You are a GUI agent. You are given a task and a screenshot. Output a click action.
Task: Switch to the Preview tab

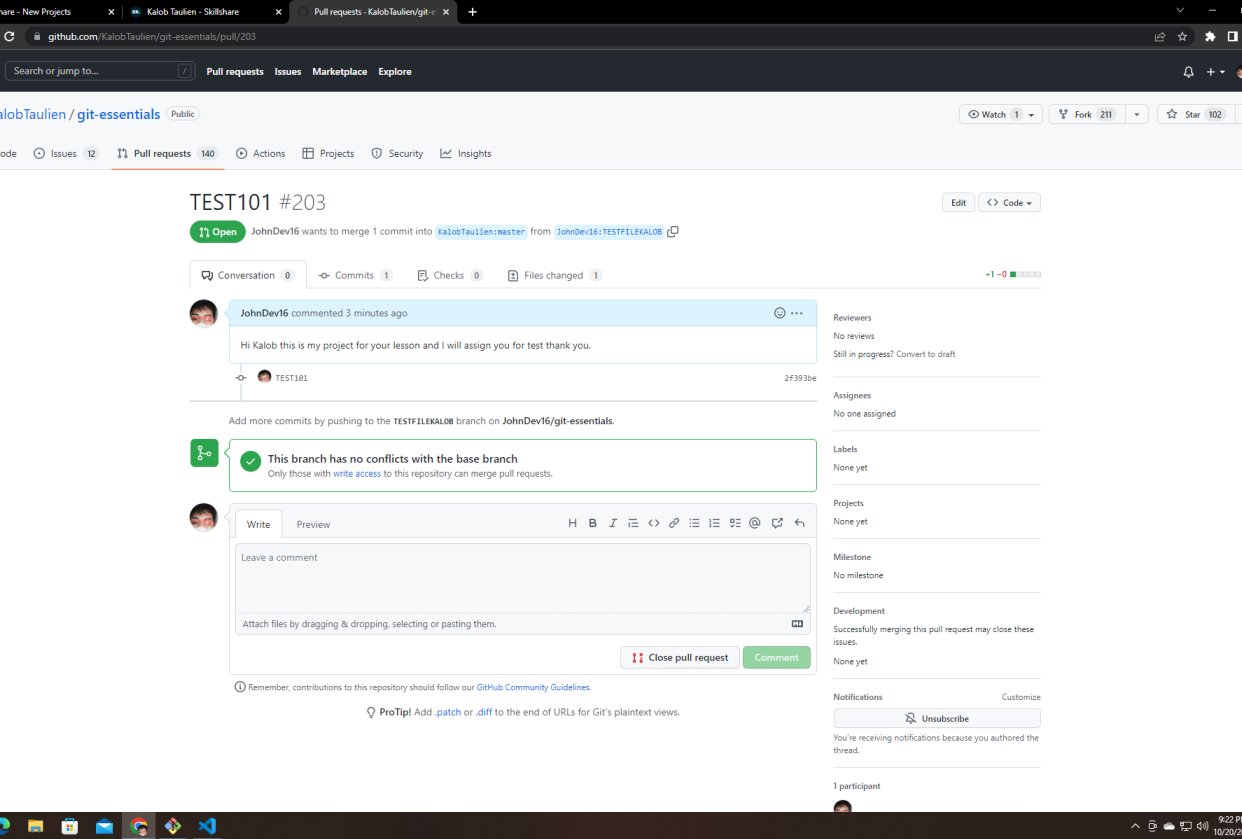(x=313, y=525)
